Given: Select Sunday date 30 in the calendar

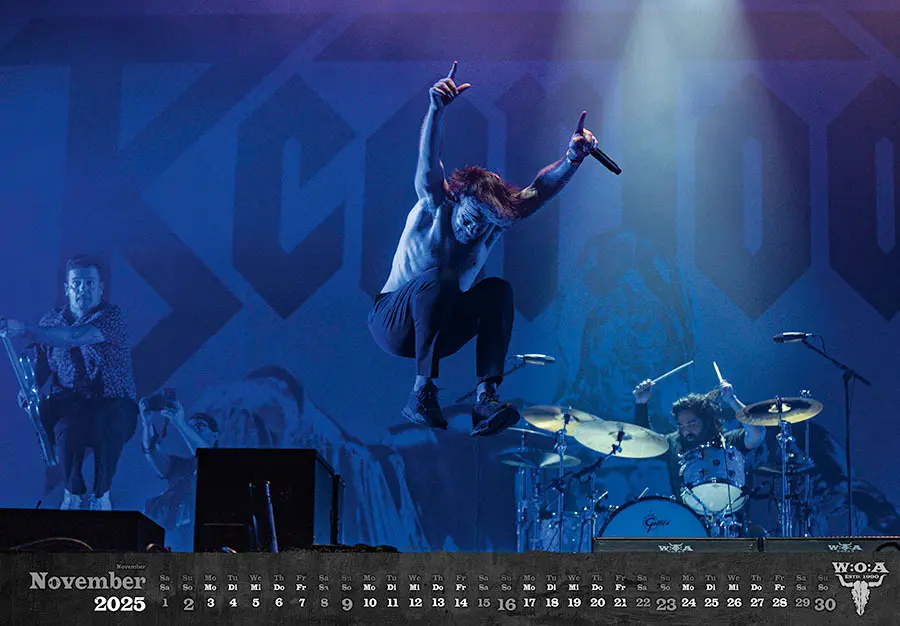Looking at the screenshot, I should point(825,604).
